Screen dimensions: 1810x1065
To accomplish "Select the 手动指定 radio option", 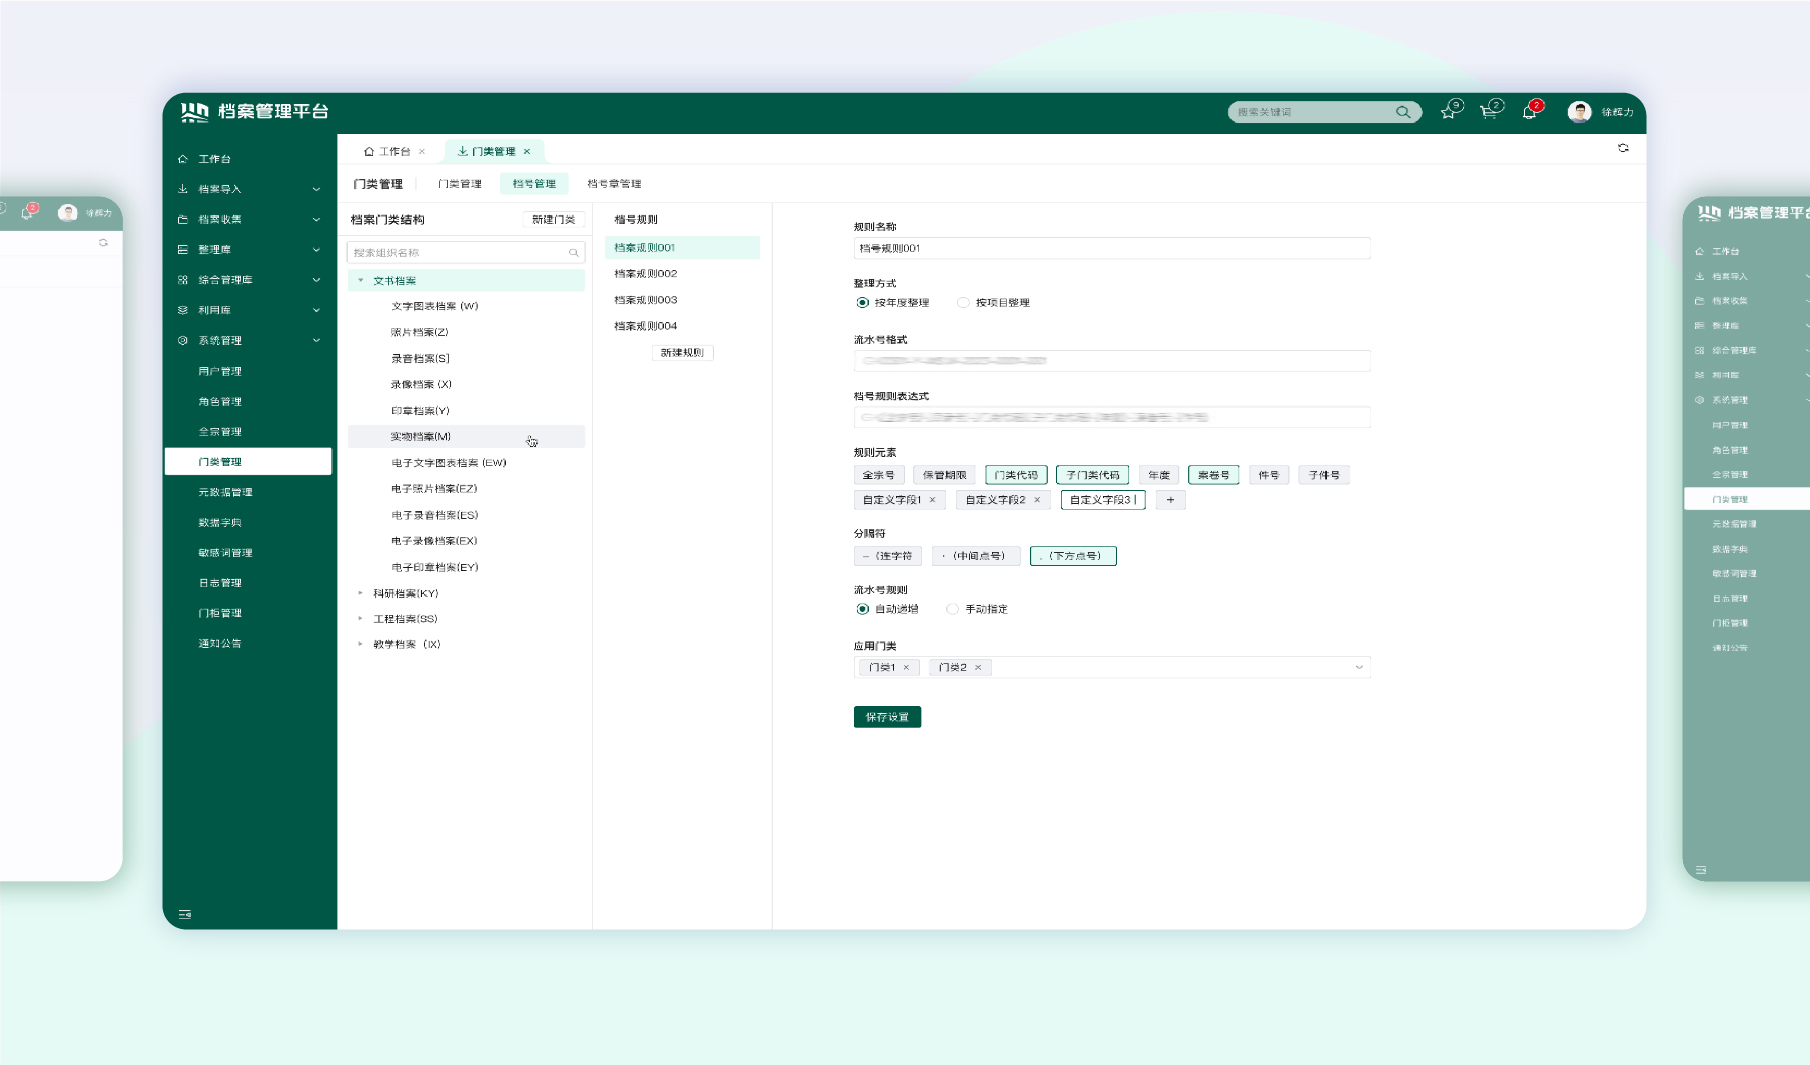I will [x=952, y=609].
